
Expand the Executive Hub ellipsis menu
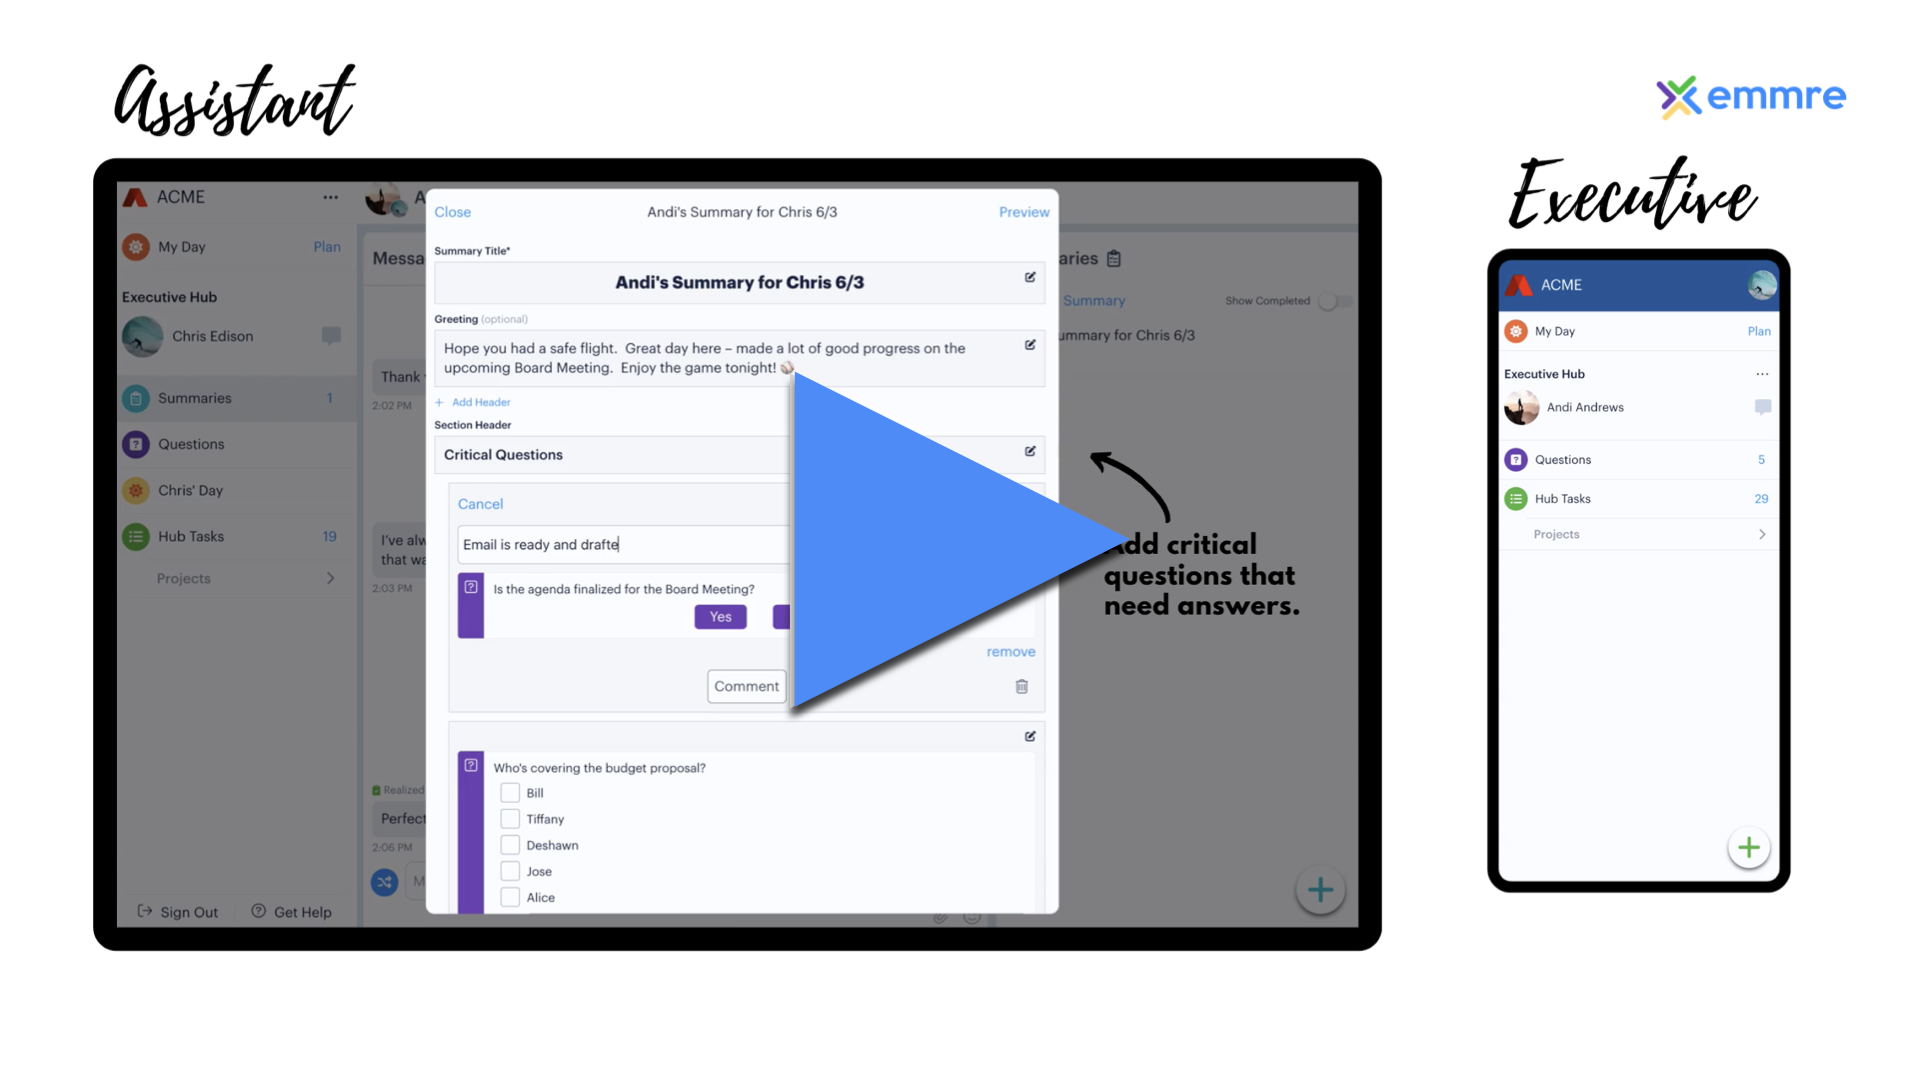[1763, 373]
